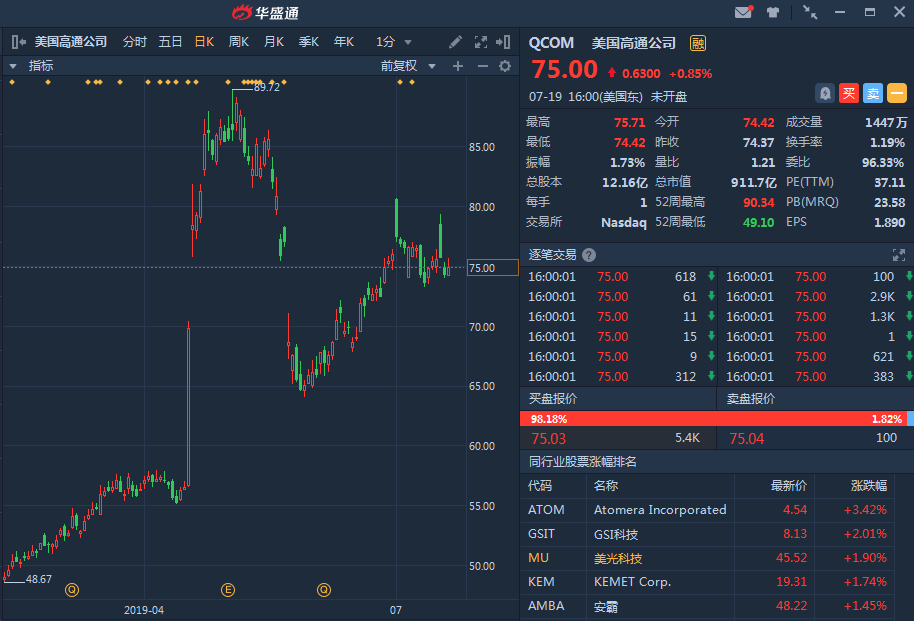The height and width of the screenshot is (621, 914).
Task: Open ATOM Atomera Incorporated row
Action: coord(708,510)
